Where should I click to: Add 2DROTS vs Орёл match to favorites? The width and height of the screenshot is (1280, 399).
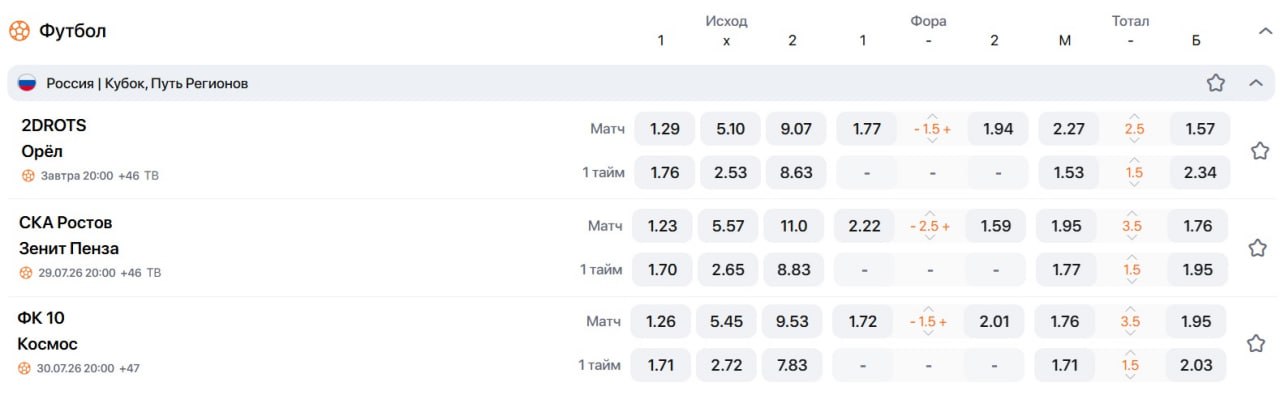pyautogui.click(x=1260, y=151)
